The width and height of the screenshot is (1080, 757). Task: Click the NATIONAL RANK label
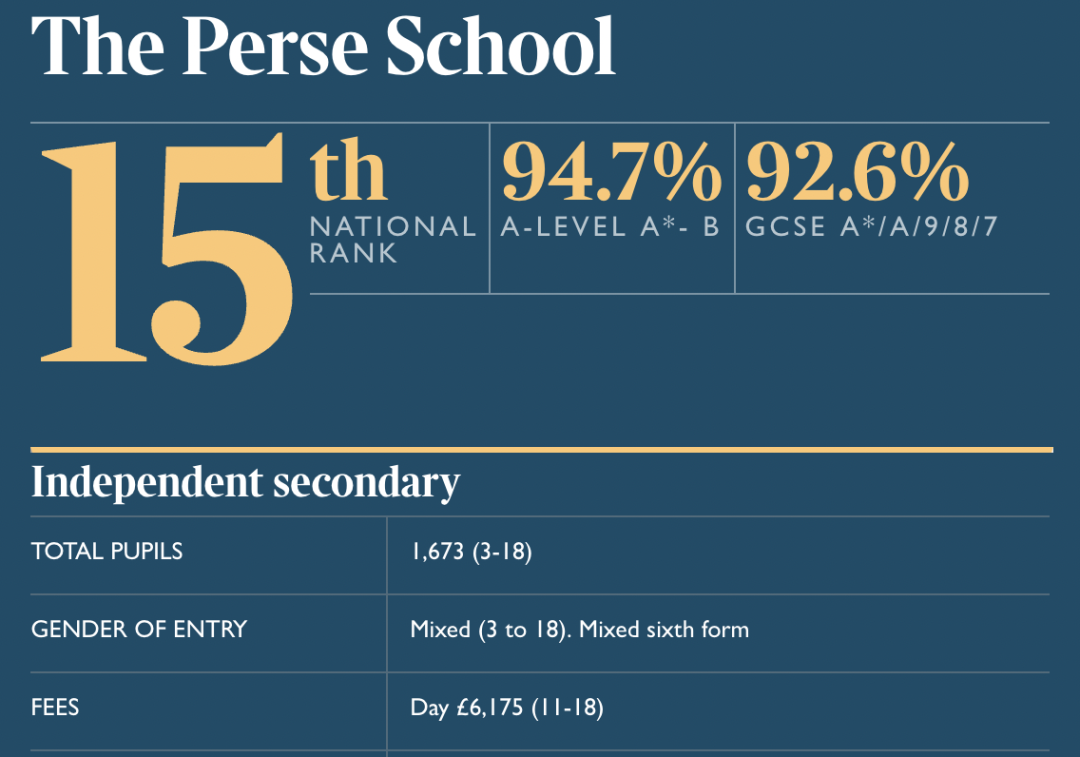pyautogui.click(x=393, y=239)
